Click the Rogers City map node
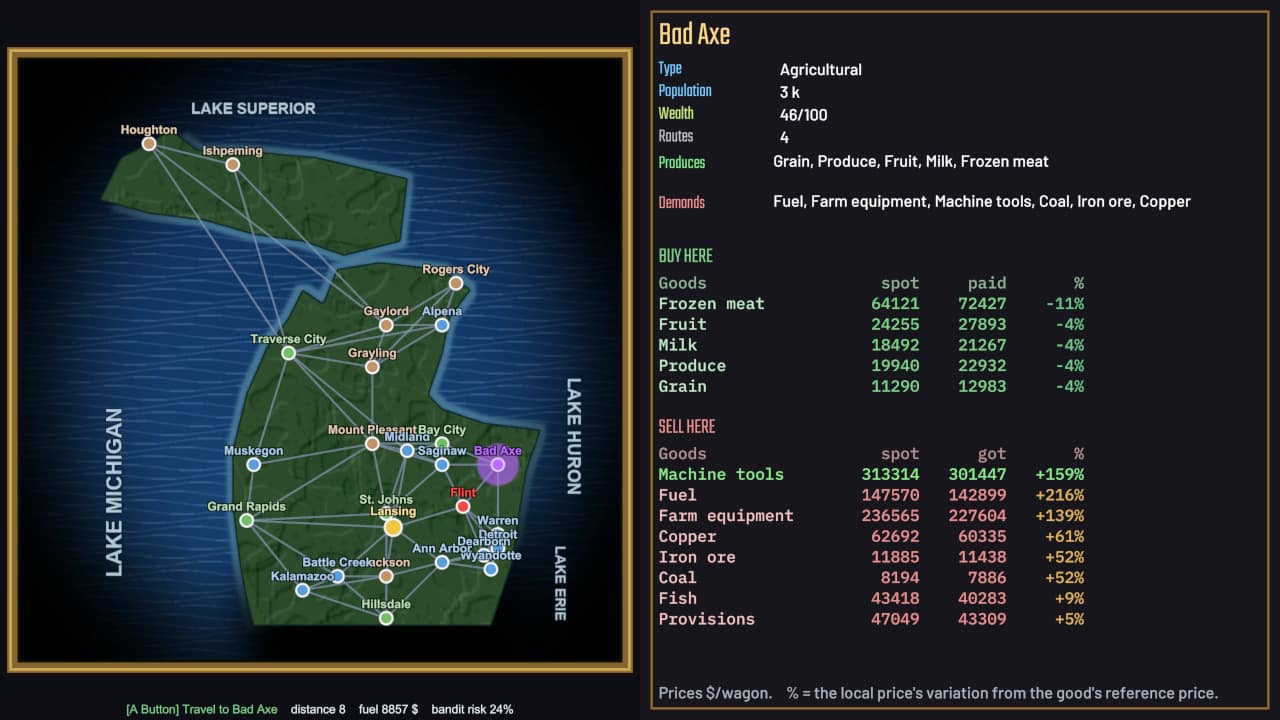Image resolution: width=1280 pixels, height=720 pixels. coord(456,283)
